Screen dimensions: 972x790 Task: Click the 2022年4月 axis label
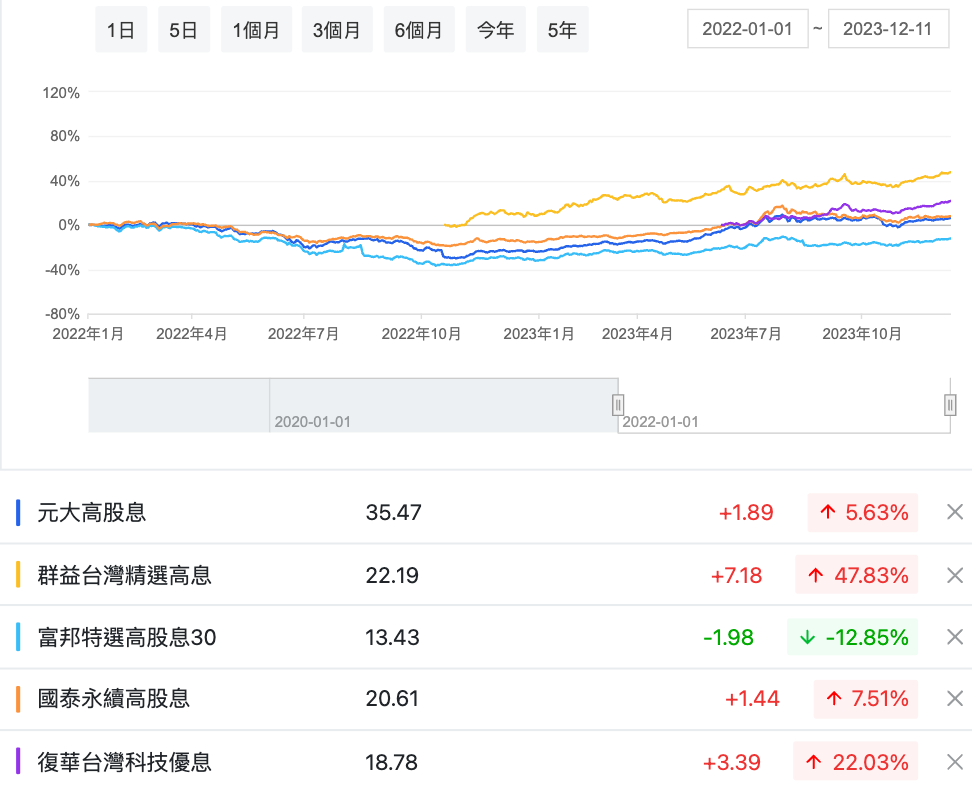pyautogui.click(x=192, y=334)
